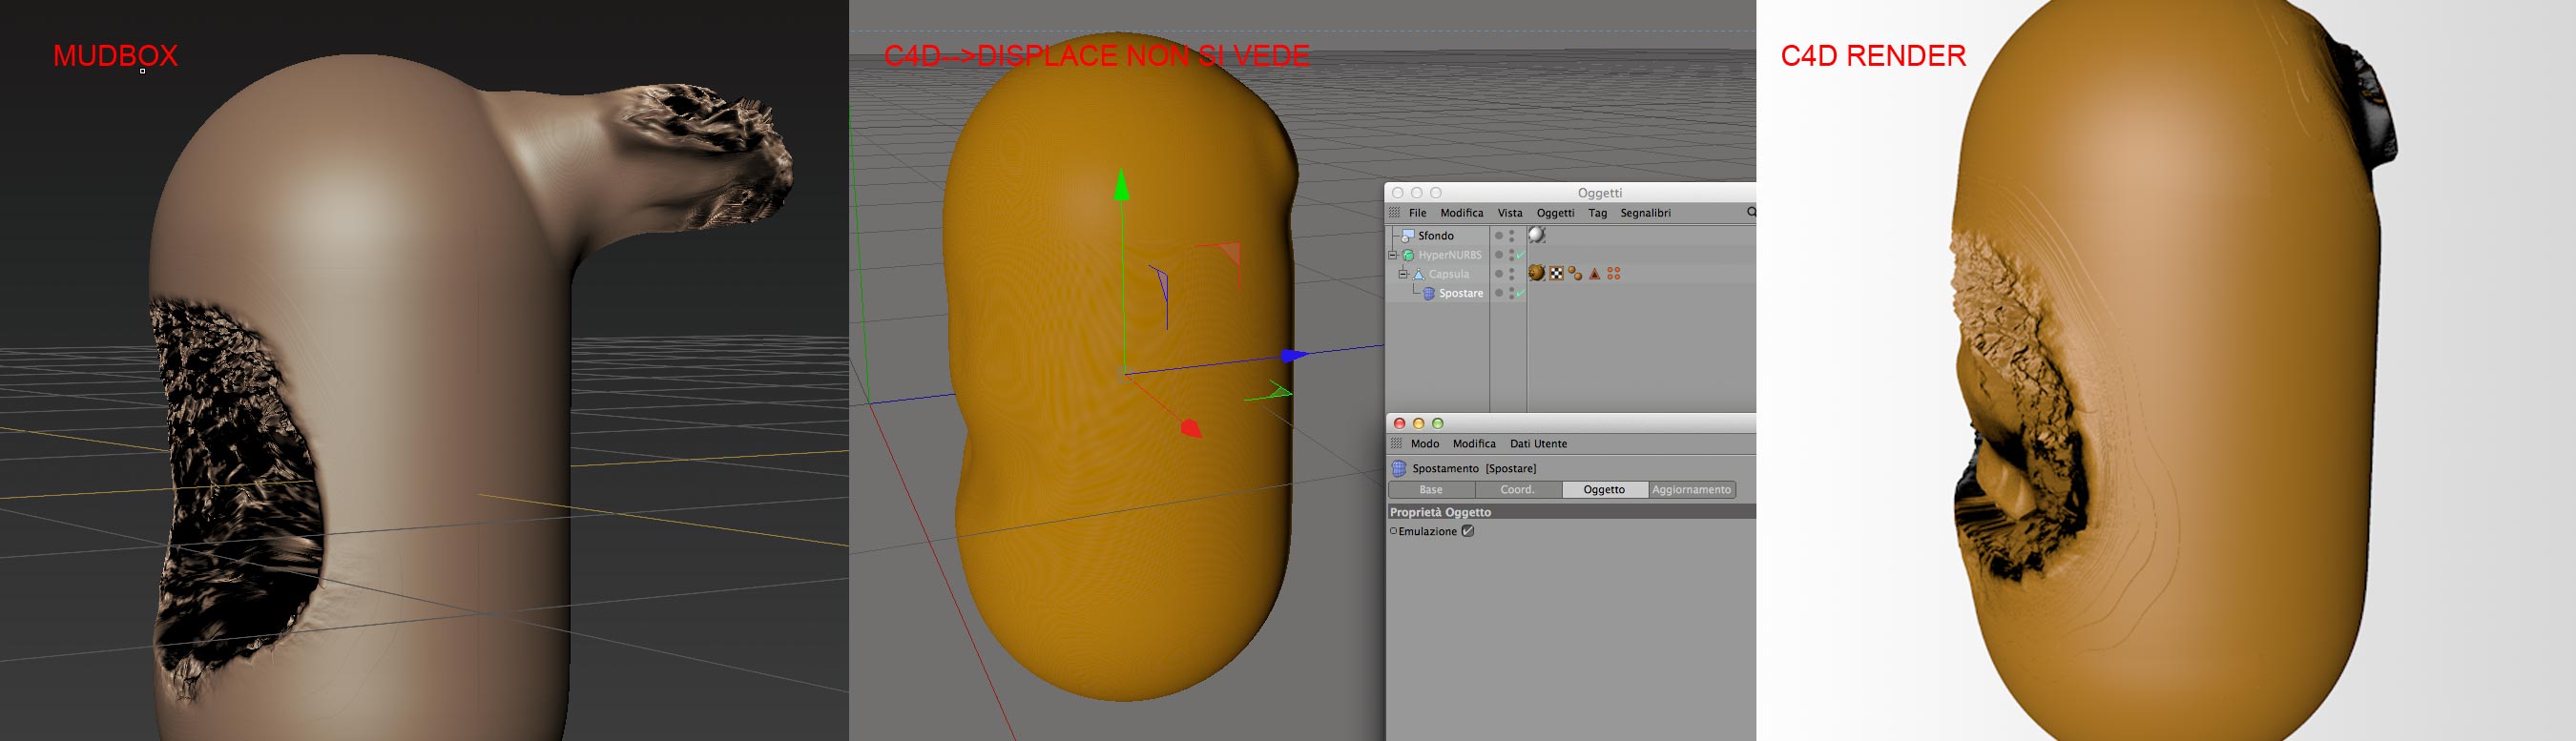
Task: Open the Tag menu
Action: point(1598,213)
